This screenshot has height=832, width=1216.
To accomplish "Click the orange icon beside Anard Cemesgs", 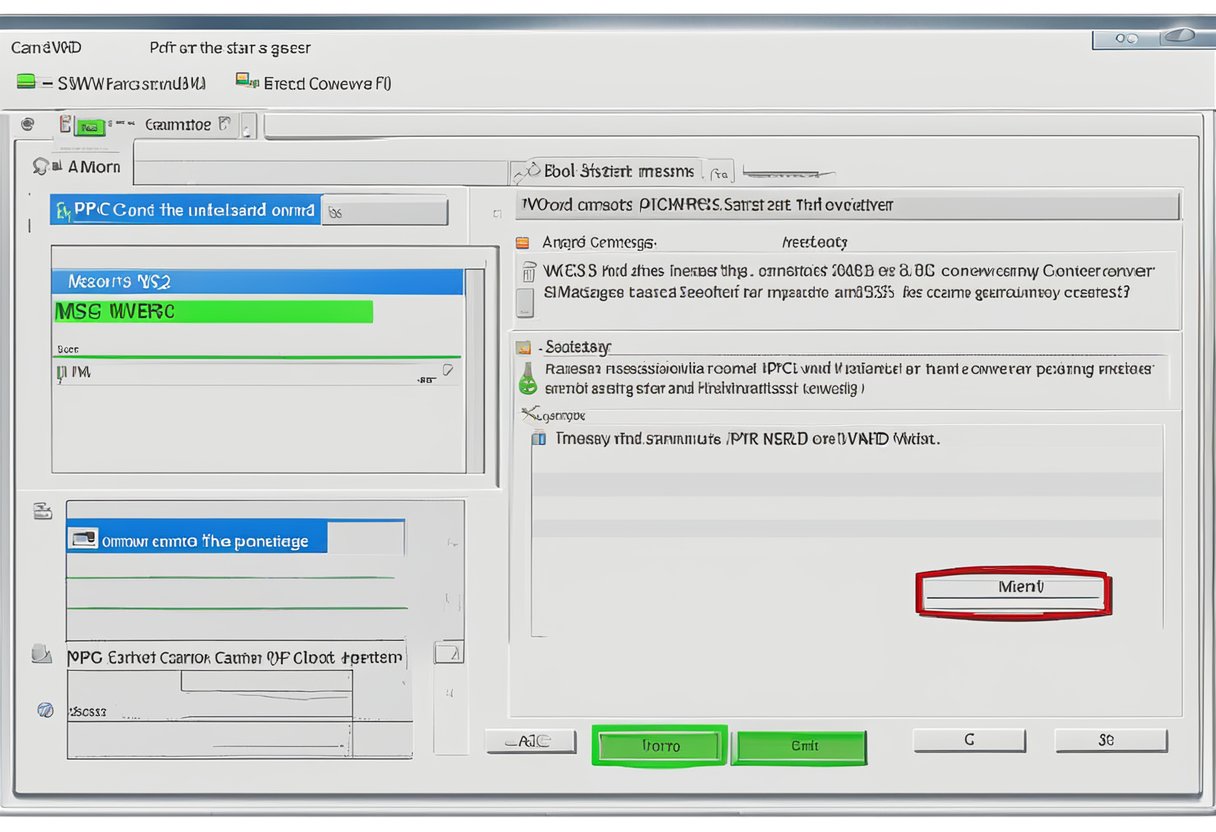I will tap(522, 242).
